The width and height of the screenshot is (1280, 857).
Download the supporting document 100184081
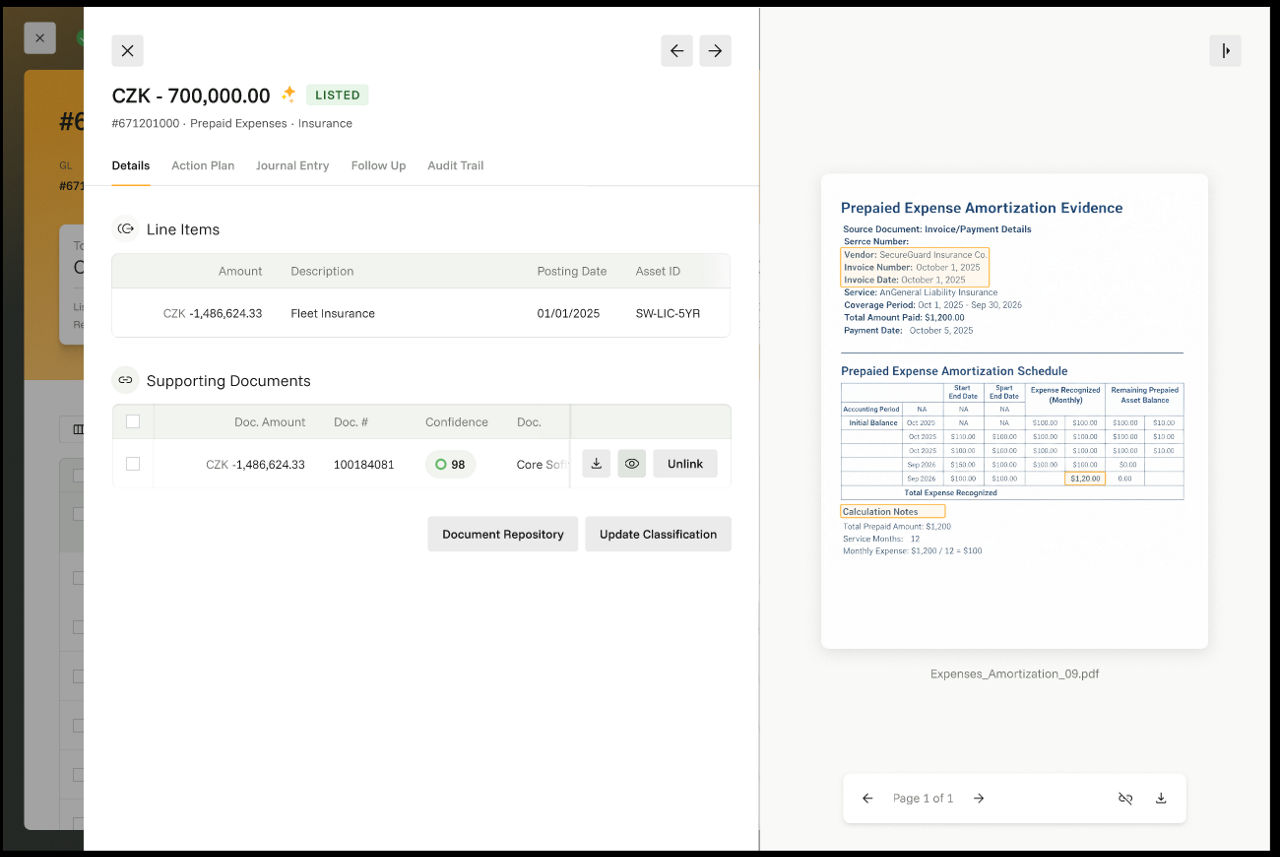click(x=596, y=464)
